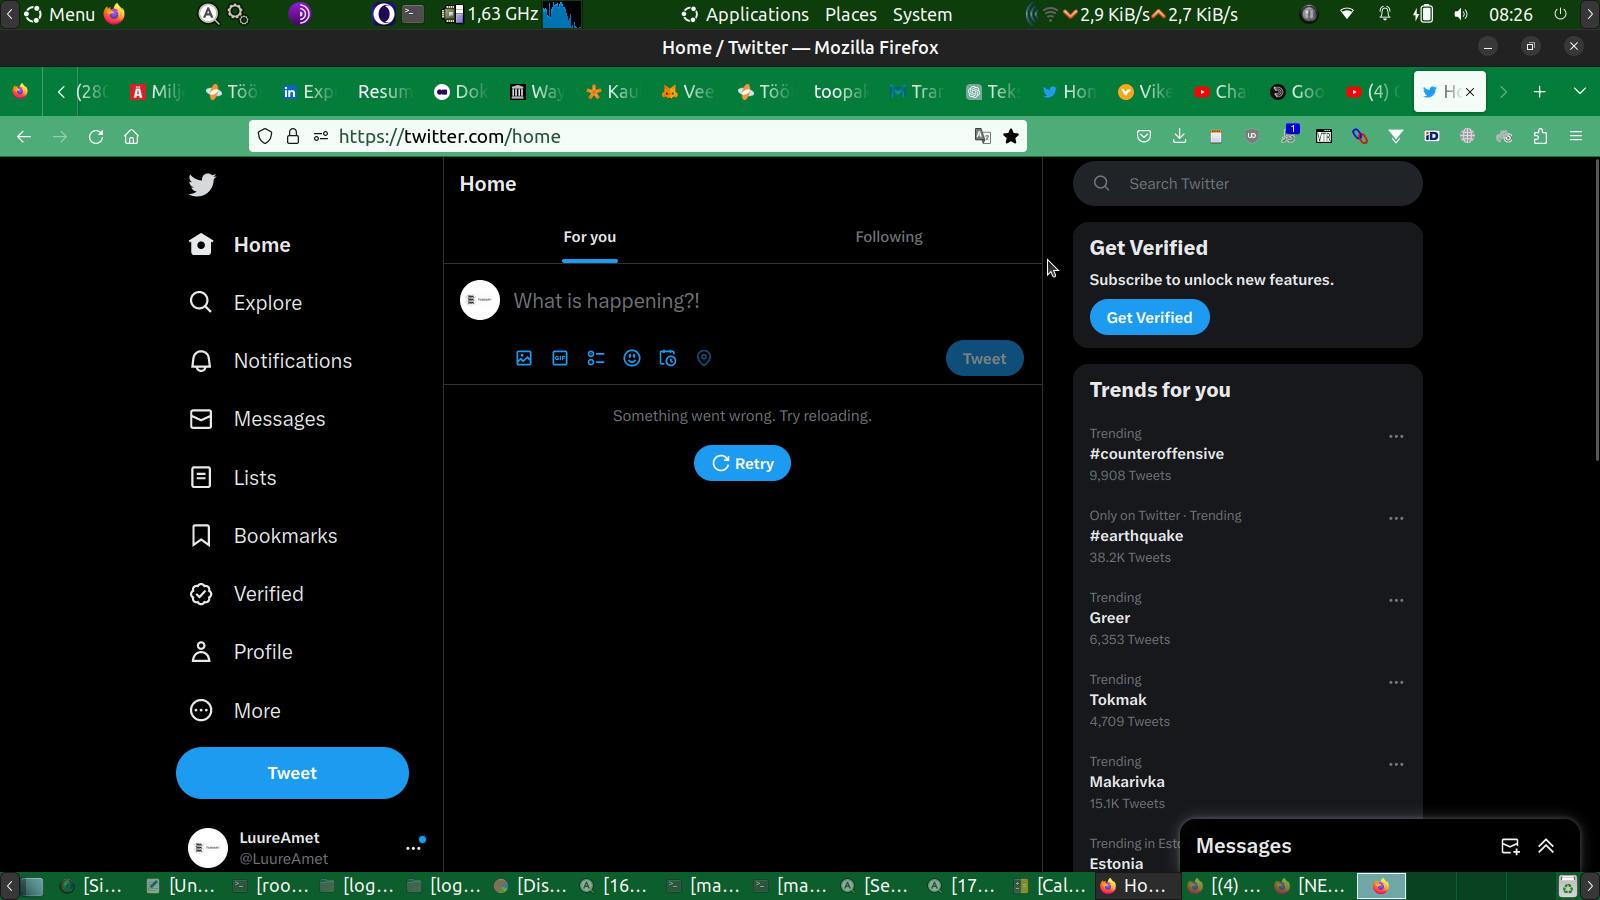Screen dimensions: 1600x900
Task: Click the blue Tweet button in sidebar
Action: [x=292, y=773]
